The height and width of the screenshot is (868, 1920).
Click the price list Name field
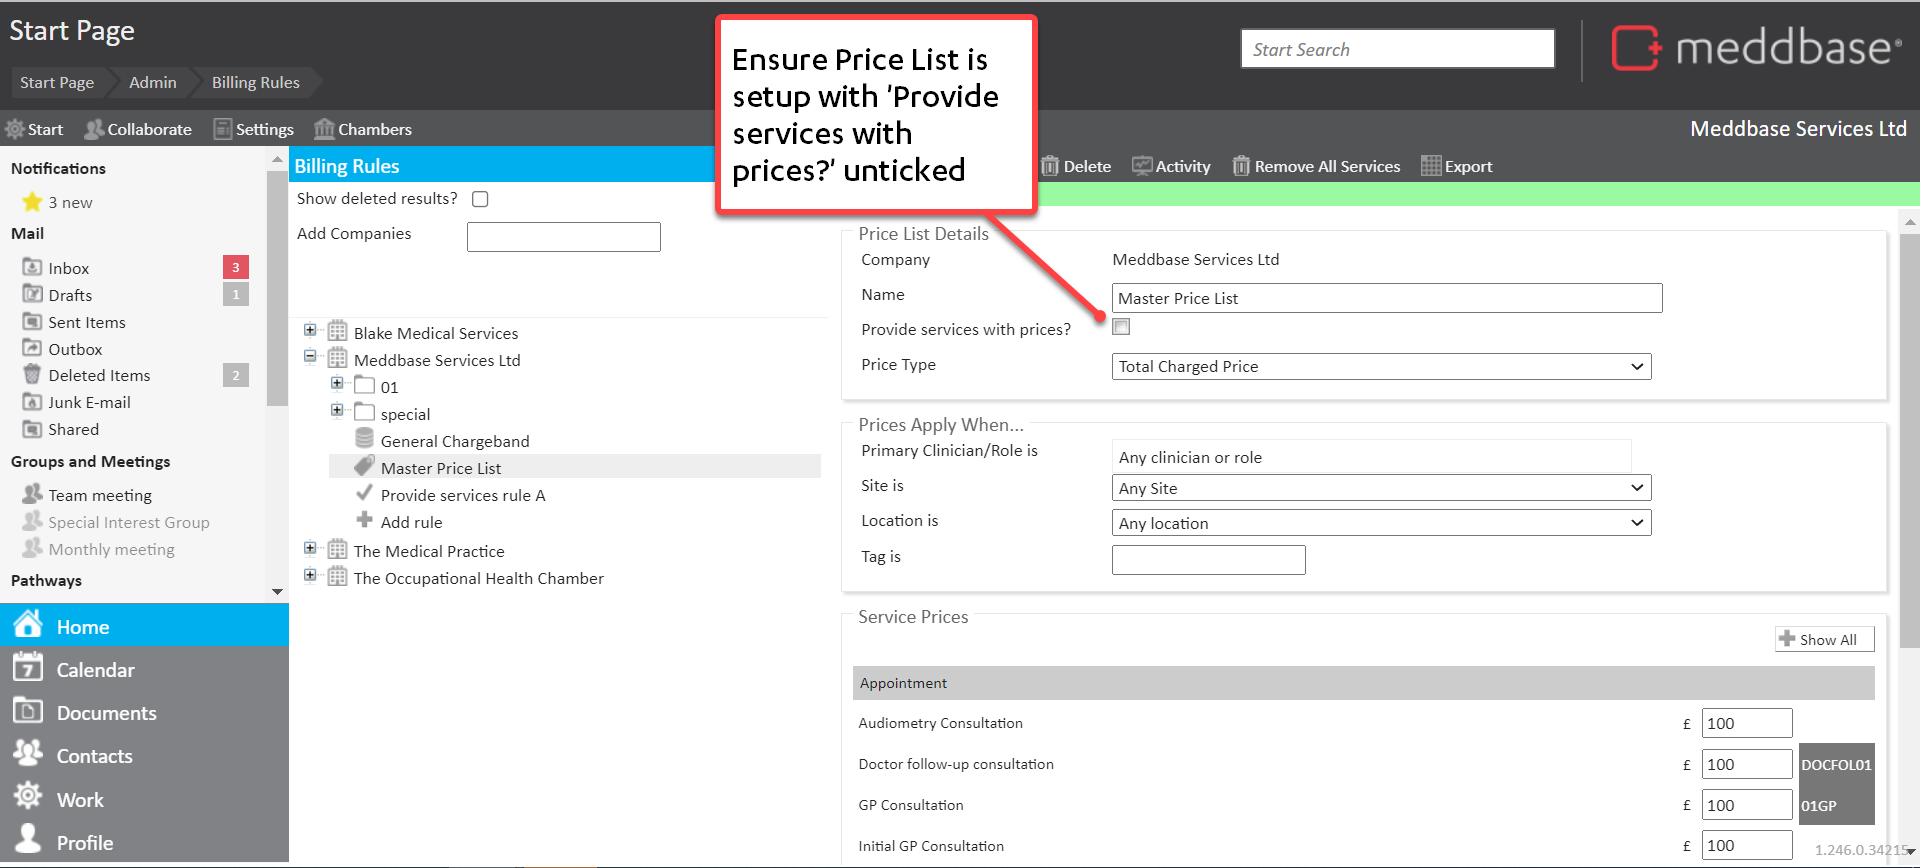(1387, 298)
